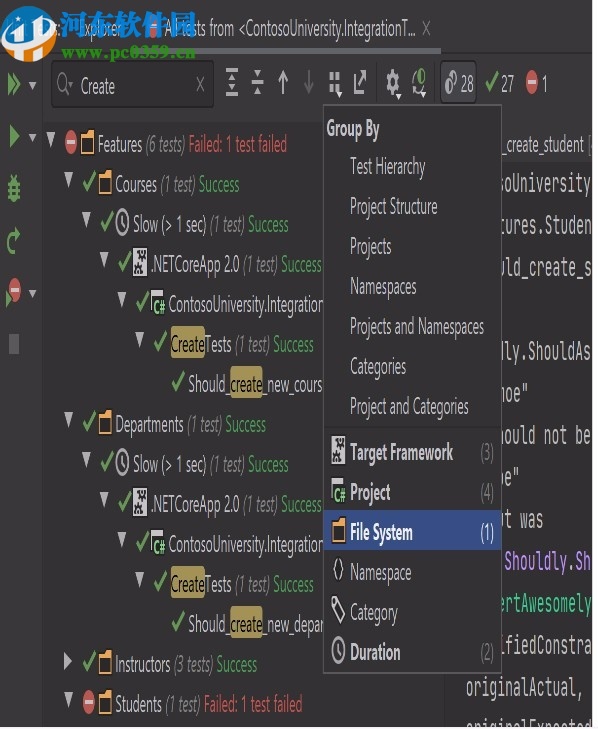Clear the Create search text
598x729 pixels.
[200, 85]
